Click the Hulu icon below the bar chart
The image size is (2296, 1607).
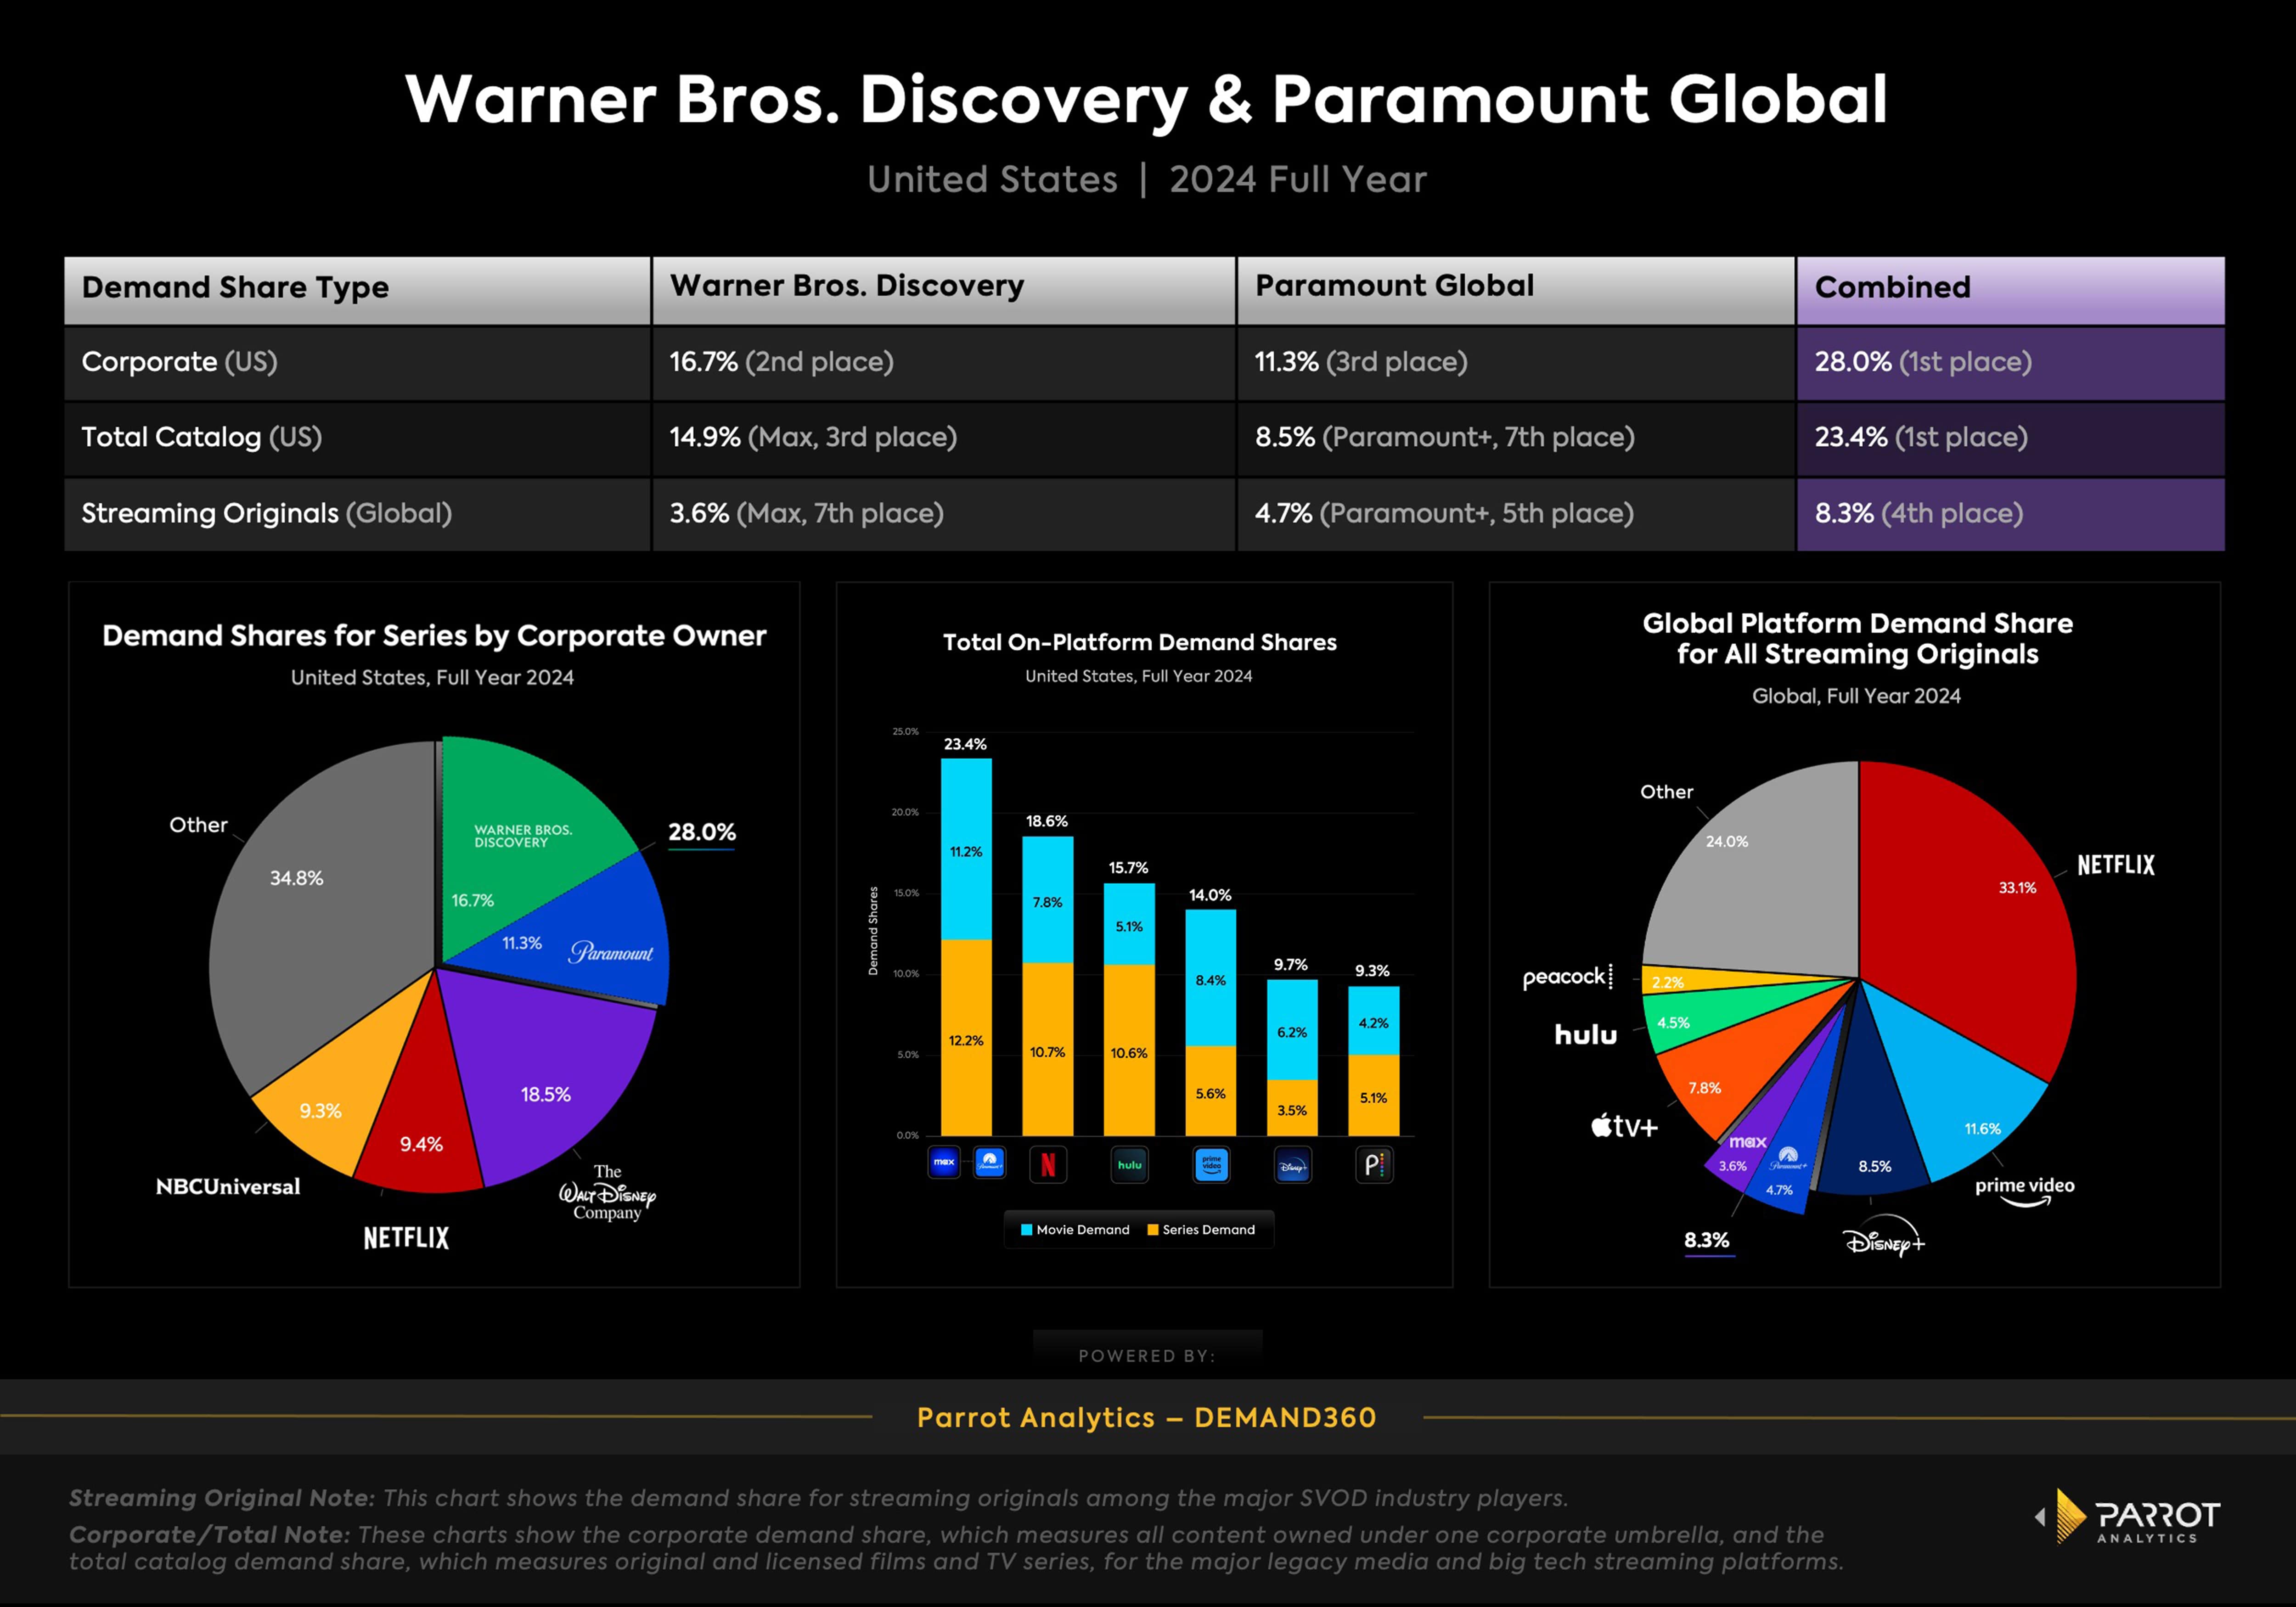click(x=1129, y=1164)
